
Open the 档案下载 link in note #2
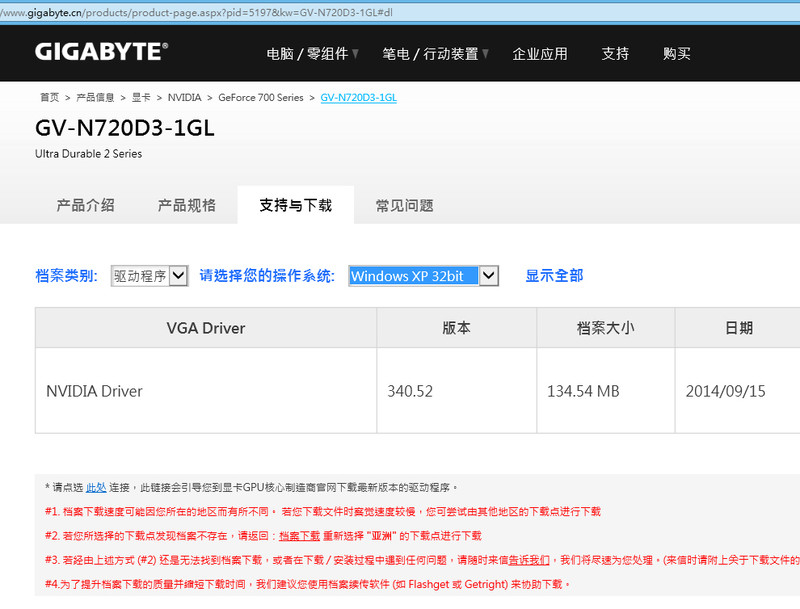[x=299, y=536]
